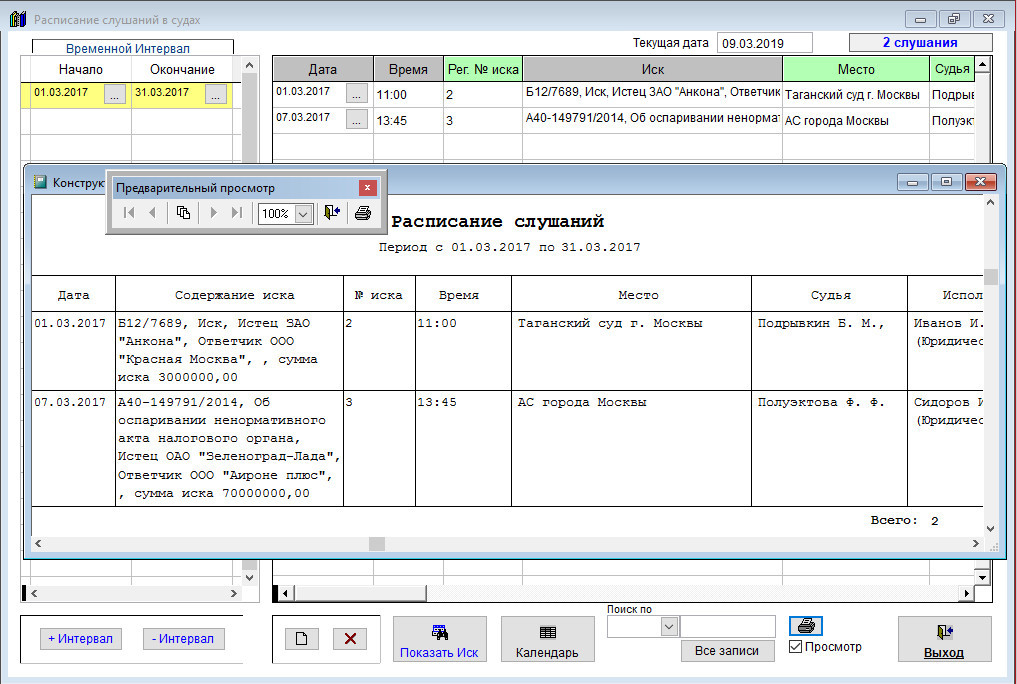
Task: Click the Рег. № иска column header
Action: tap(483, 69)
